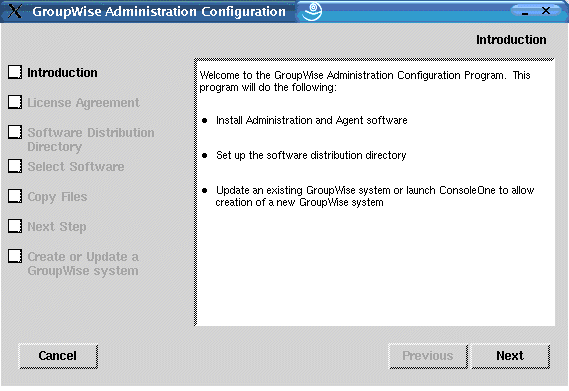Click the Introduction page heading
The height and width of the screenshot is (391, 569).
[x=511, y=40]
